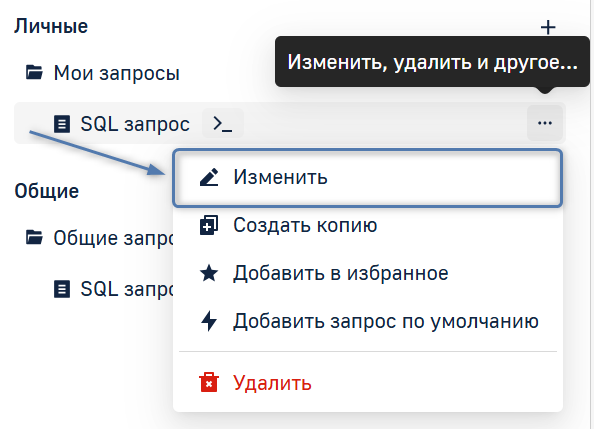Collapse the Общие запросы folder
The height and width of the screenshot is (429, 594).
coord(100,238)
